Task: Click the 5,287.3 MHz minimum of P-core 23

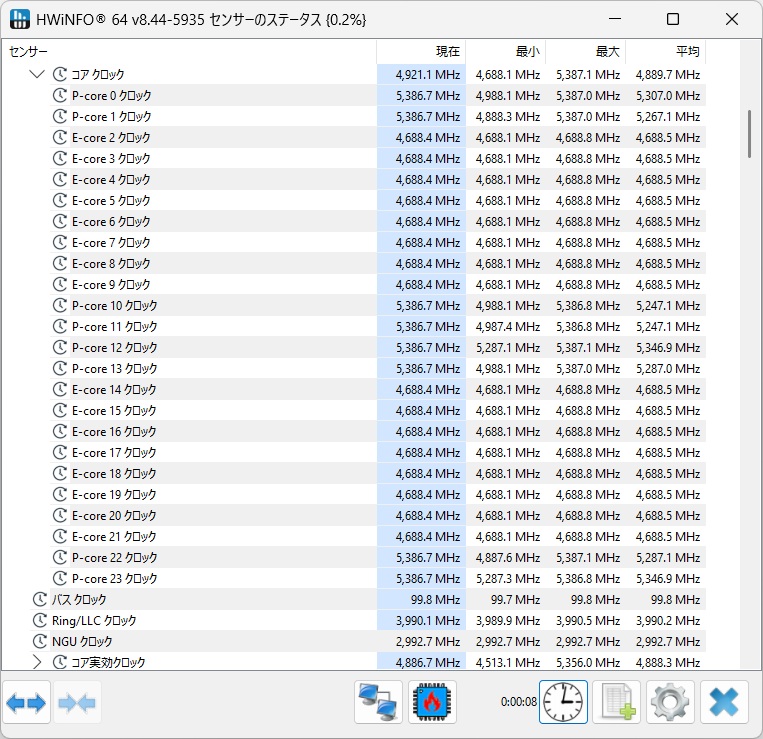Action: (508, 578)
